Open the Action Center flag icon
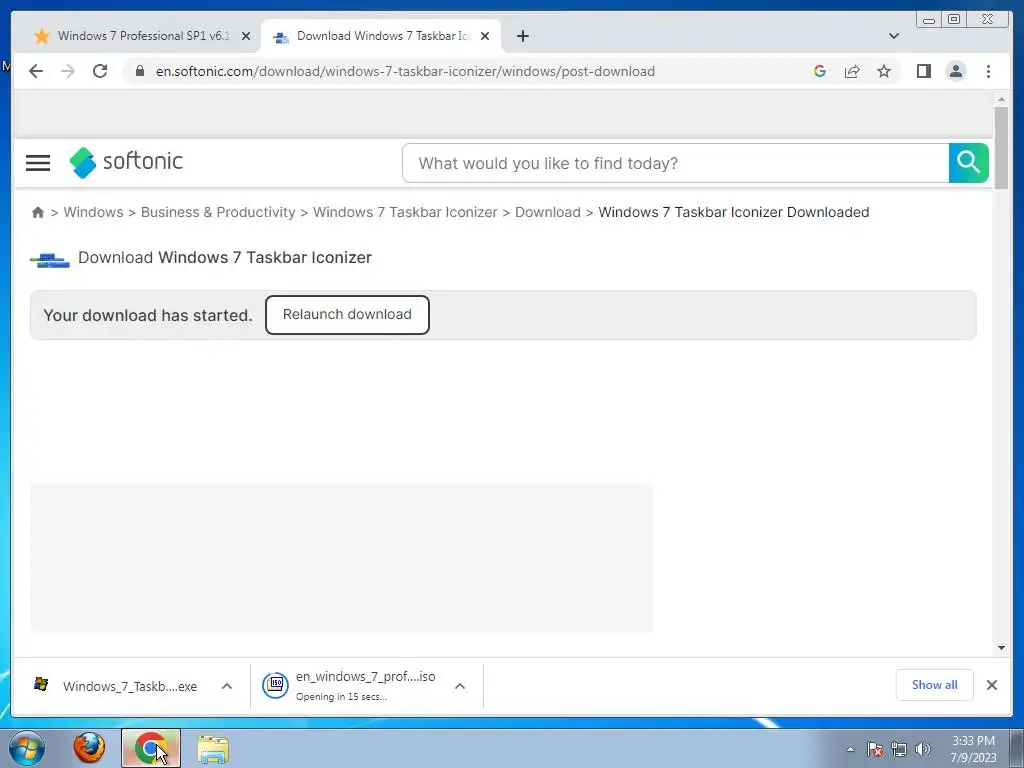This screenshot has width=1024, height=768. coord(874,749)
